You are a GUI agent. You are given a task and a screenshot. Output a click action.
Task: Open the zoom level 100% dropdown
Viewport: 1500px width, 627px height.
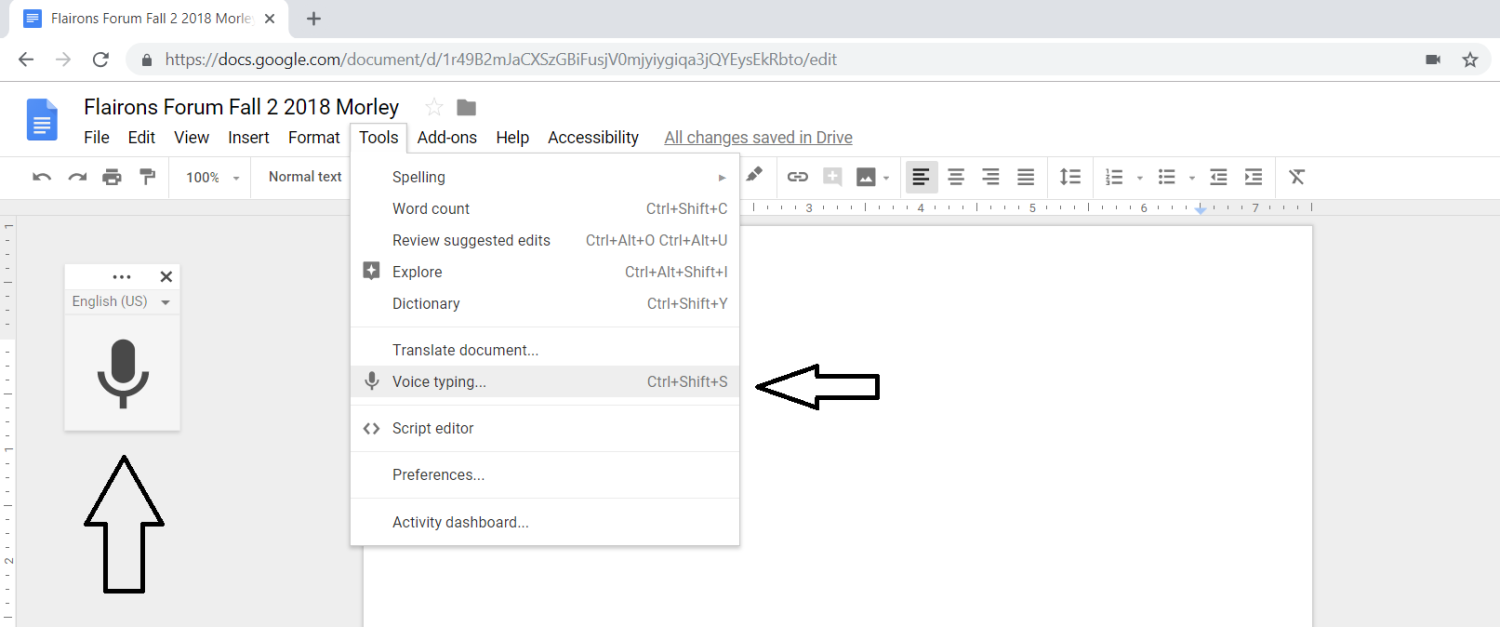213,177
